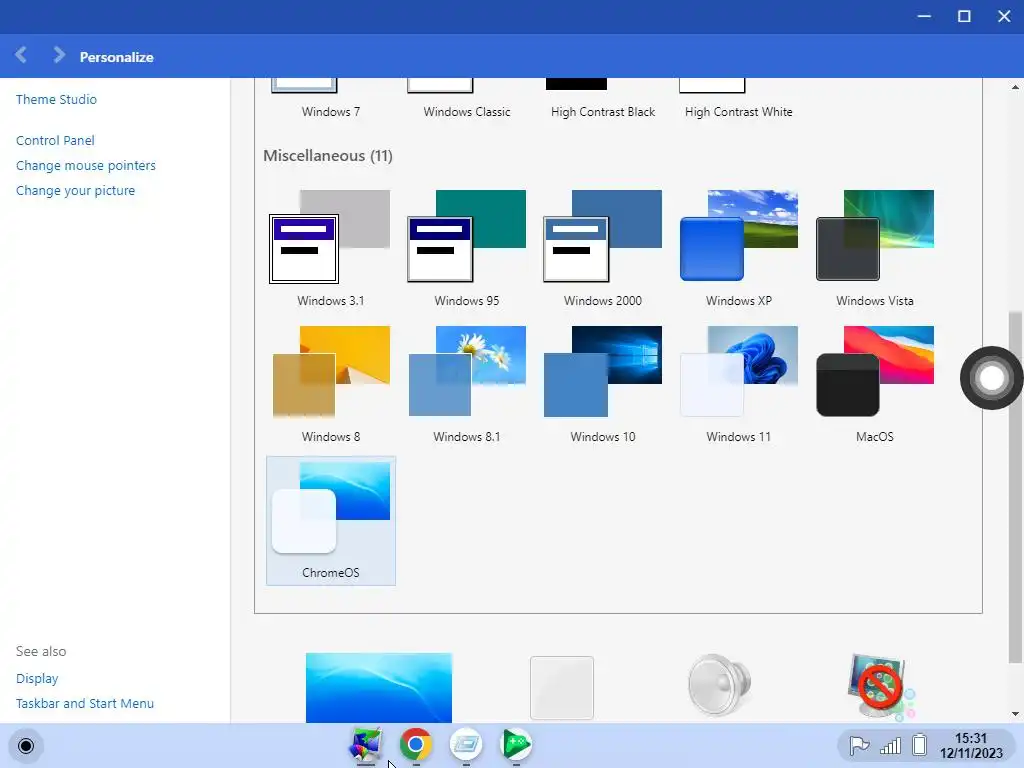Choose the Windows 8 theme
Image resolution: width=1024 pixels, height=768 pixels.
[330, 385]
